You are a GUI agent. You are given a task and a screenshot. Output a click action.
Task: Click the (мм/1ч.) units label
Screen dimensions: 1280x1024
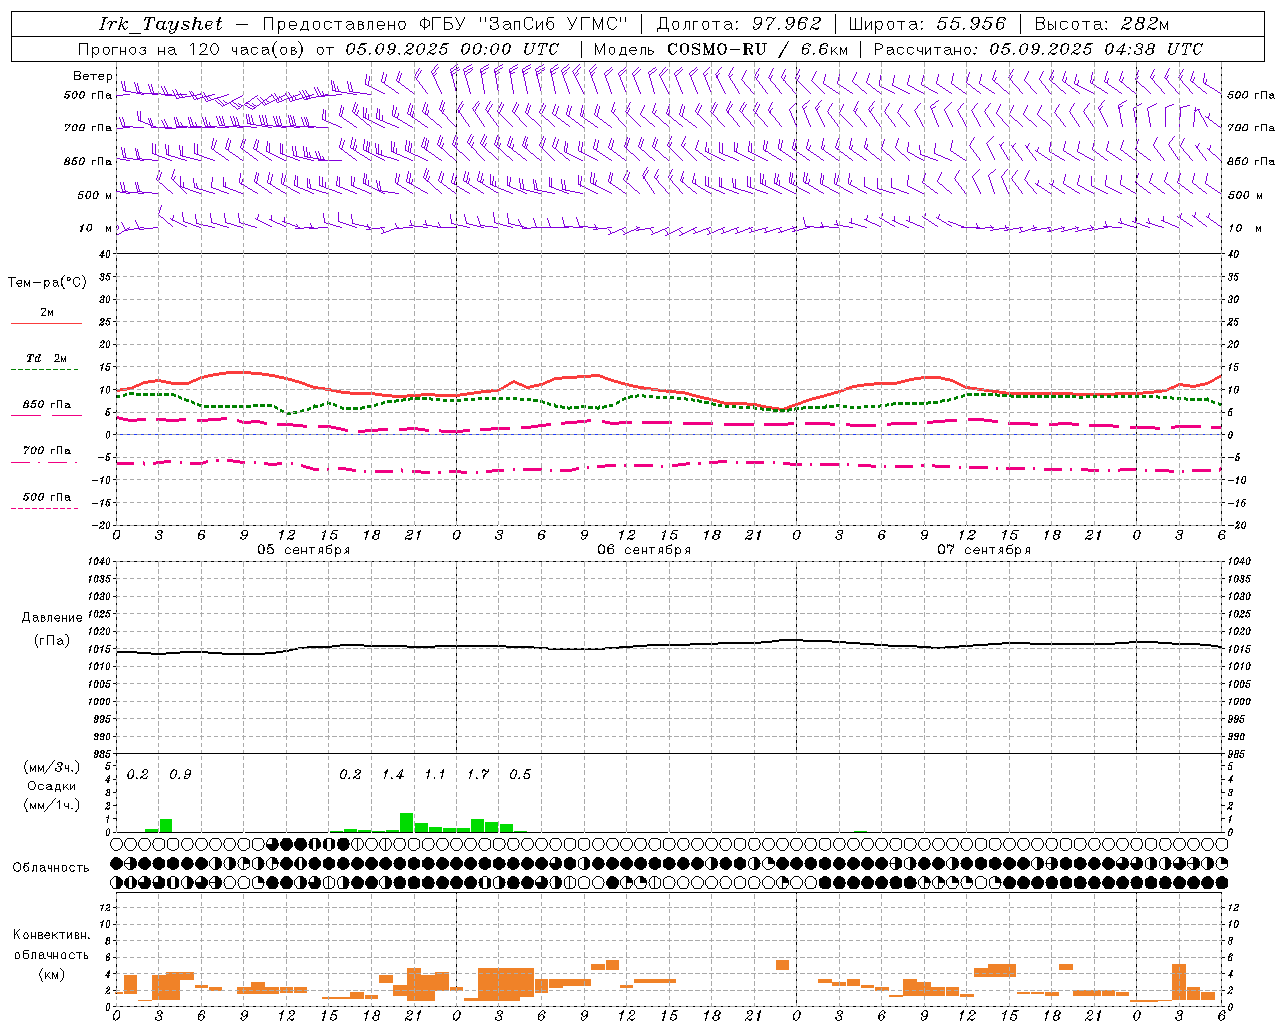click(52, 805)
